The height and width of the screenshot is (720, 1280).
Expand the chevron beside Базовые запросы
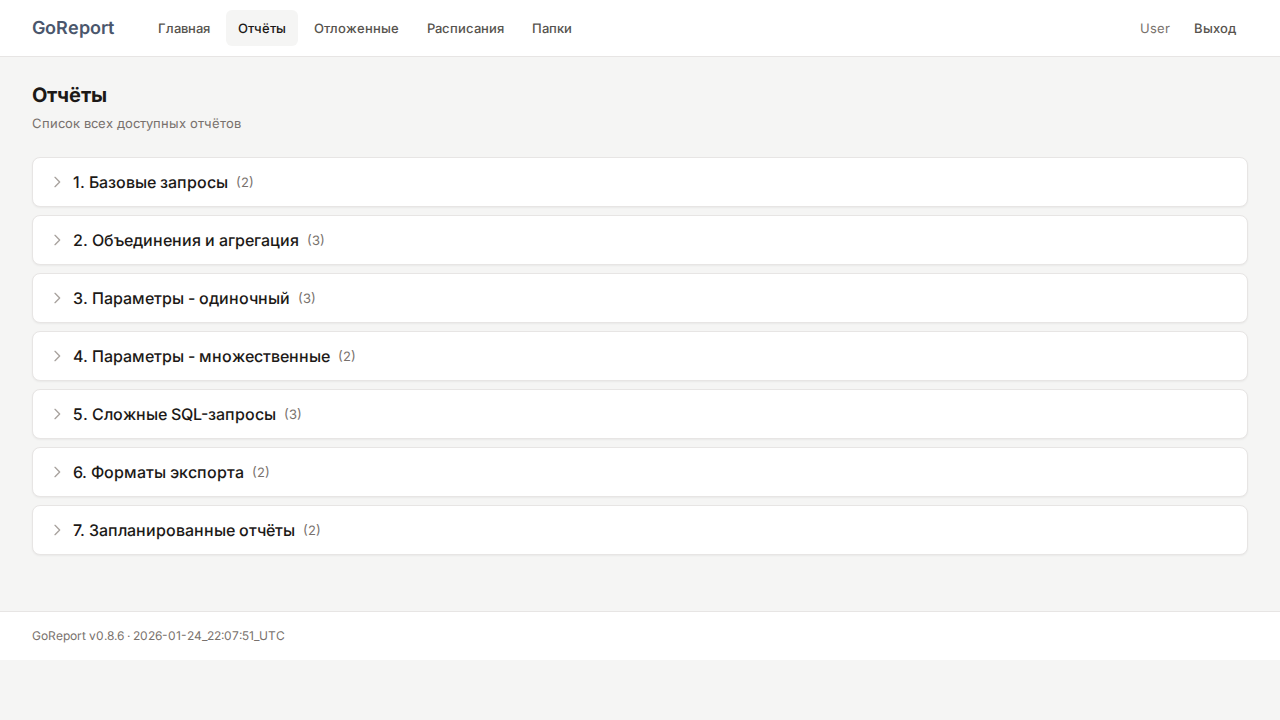click(57, 182)
